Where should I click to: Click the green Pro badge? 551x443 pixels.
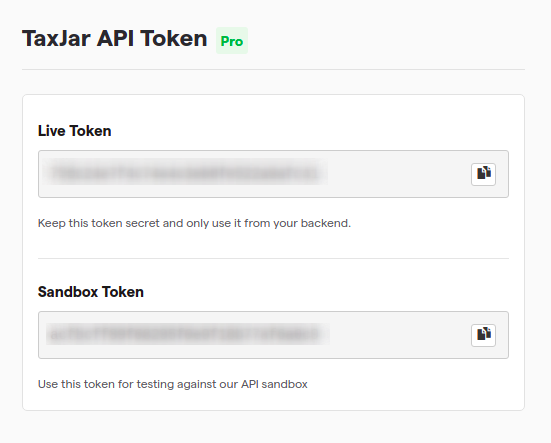pyautogui.click(x=232, y=41)
